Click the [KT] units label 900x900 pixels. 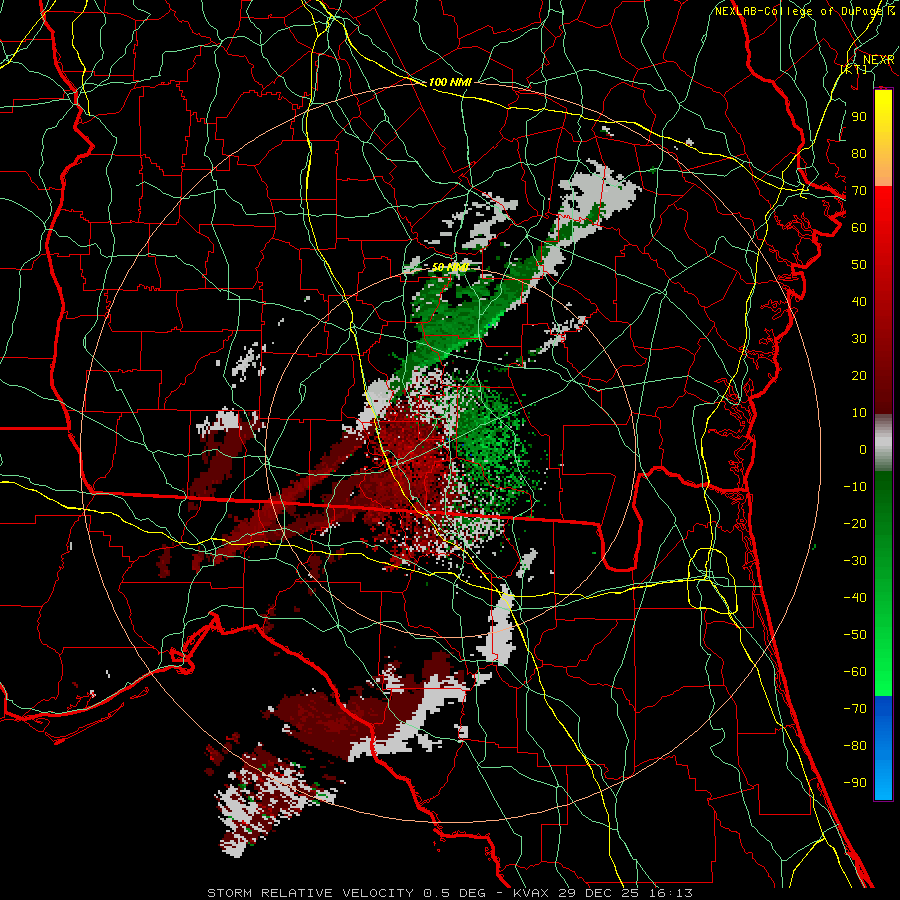click(854, 69)
